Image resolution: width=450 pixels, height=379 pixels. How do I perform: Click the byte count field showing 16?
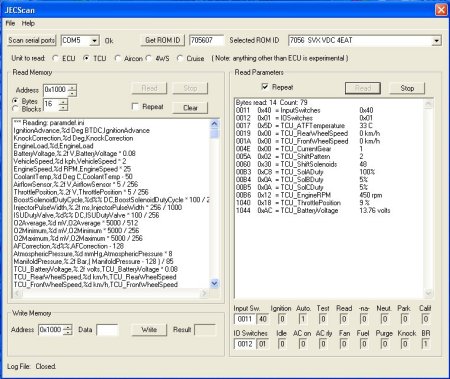click(x=51, y=104)
